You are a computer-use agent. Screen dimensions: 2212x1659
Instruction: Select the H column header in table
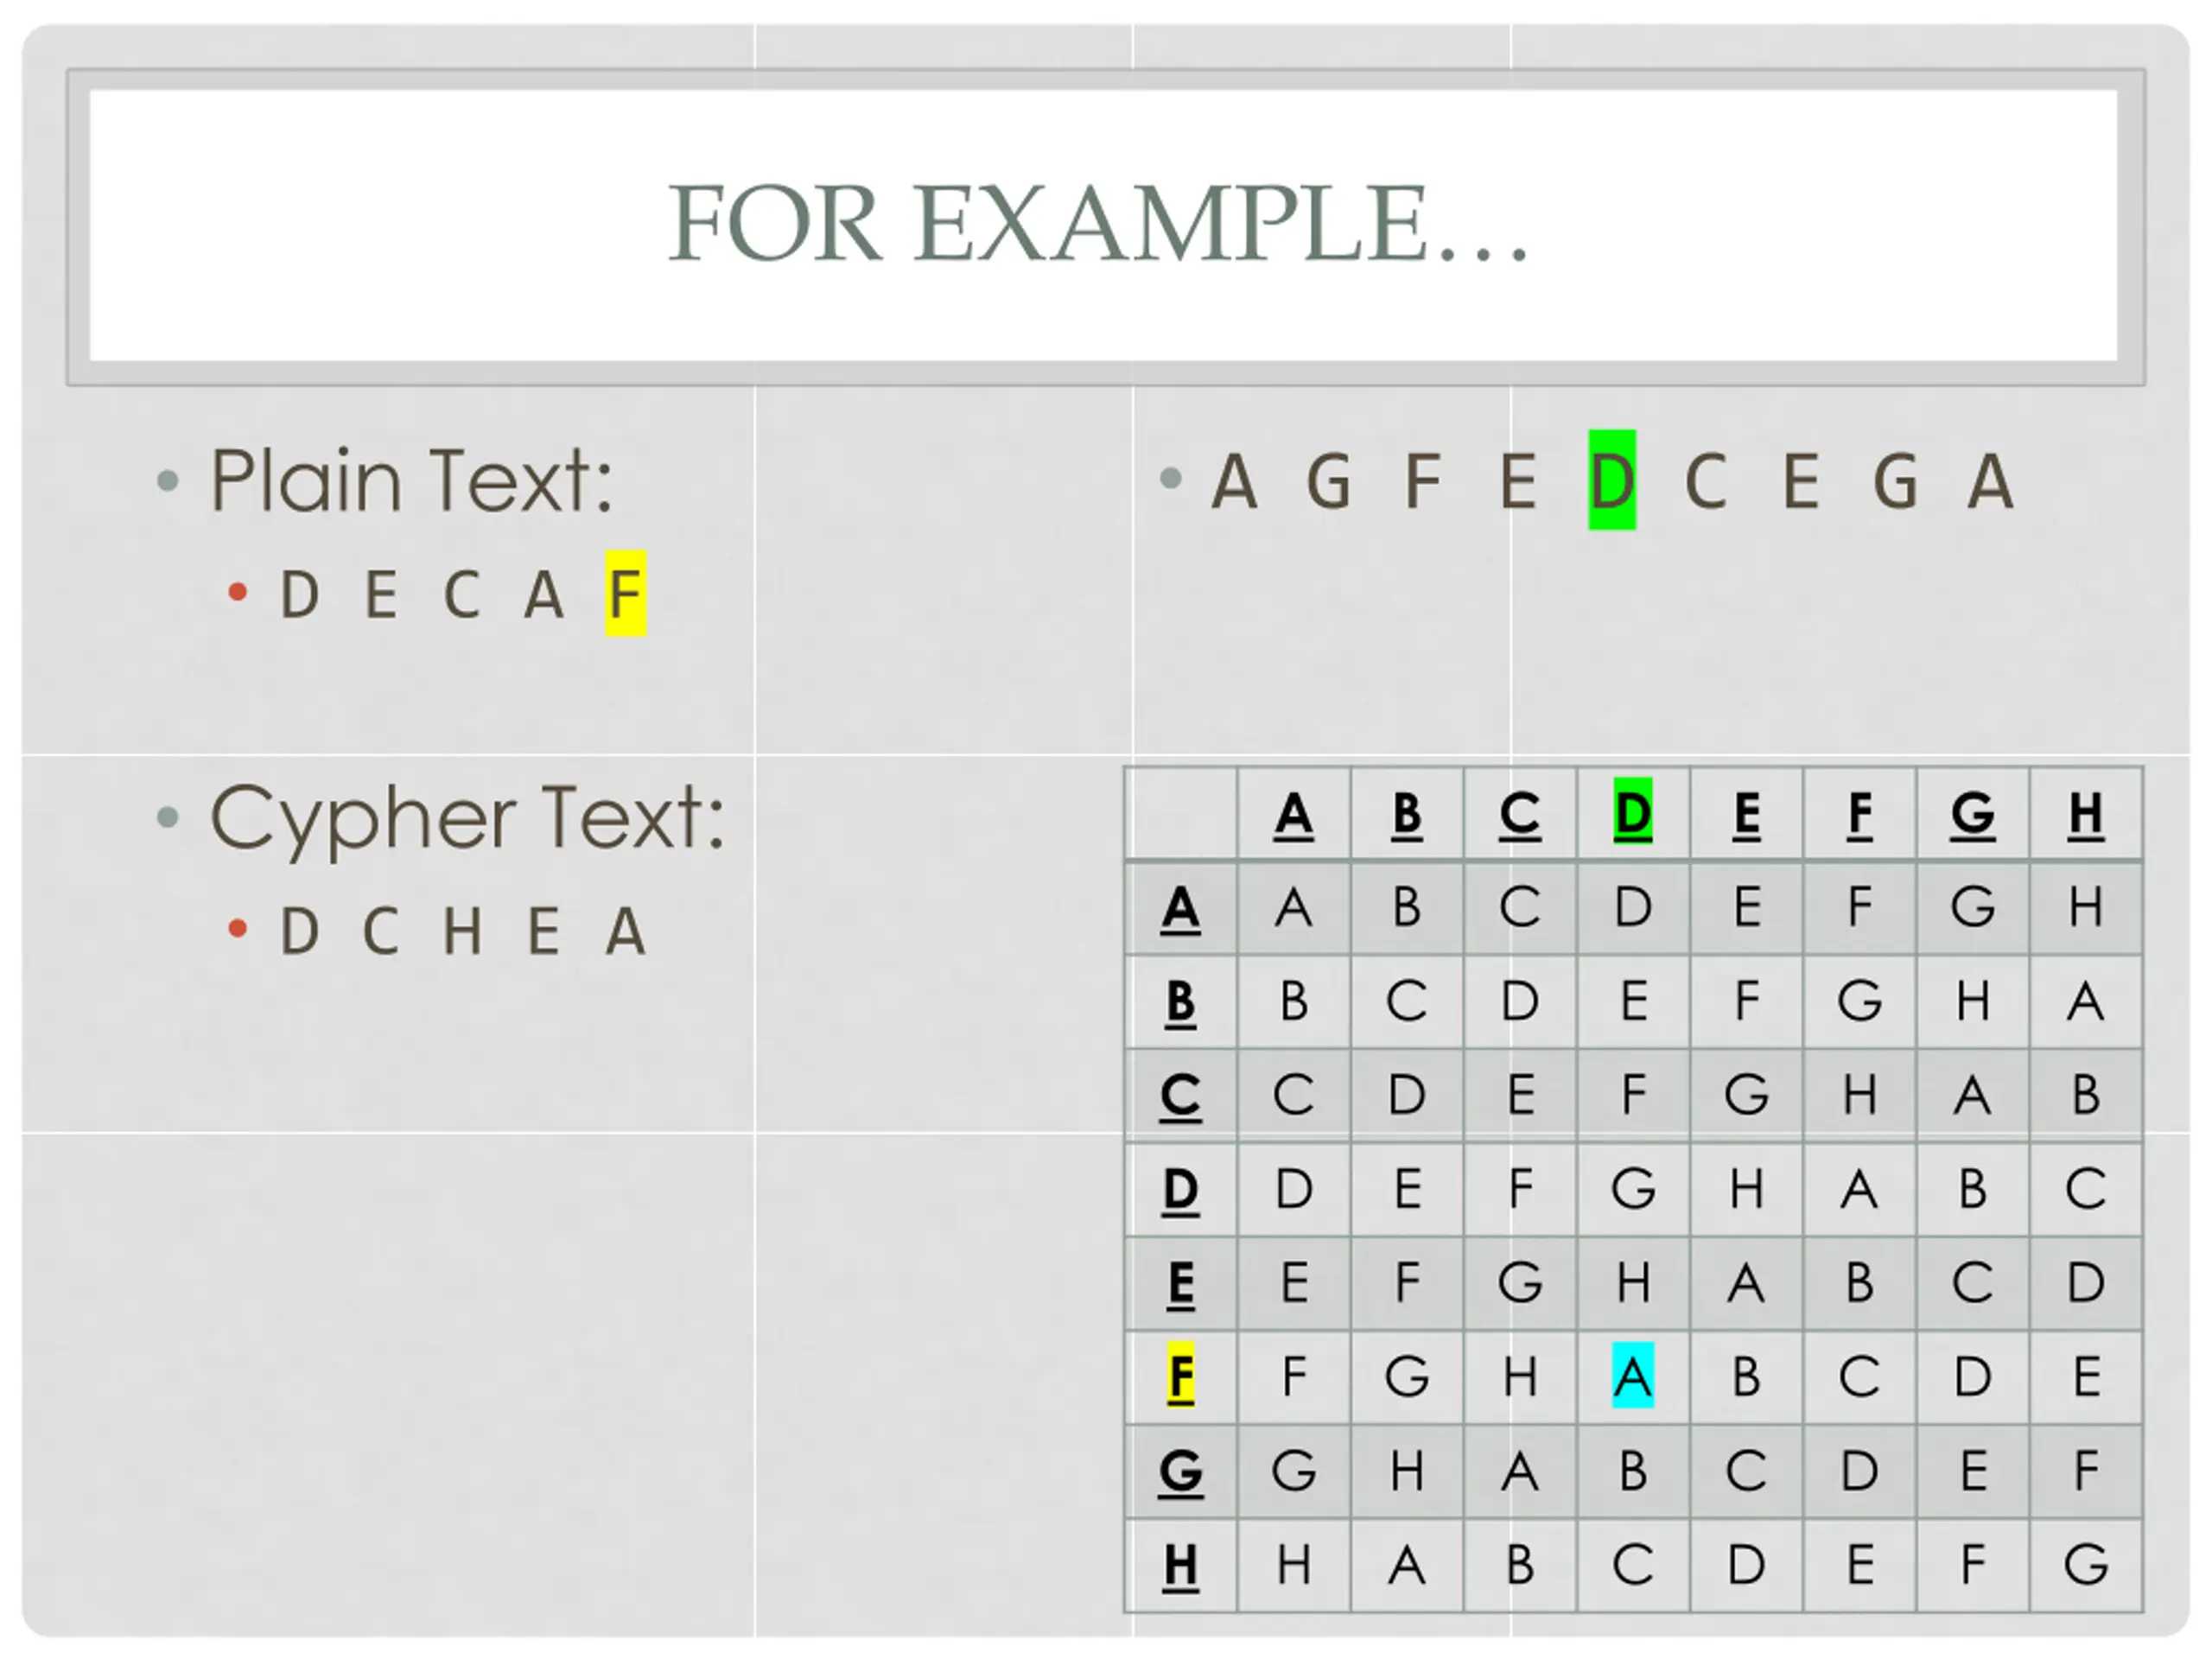tap(2085, 814)
